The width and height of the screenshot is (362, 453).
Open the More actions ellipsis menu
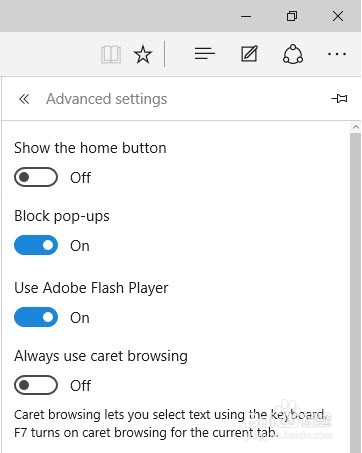(x=337, y=54)
